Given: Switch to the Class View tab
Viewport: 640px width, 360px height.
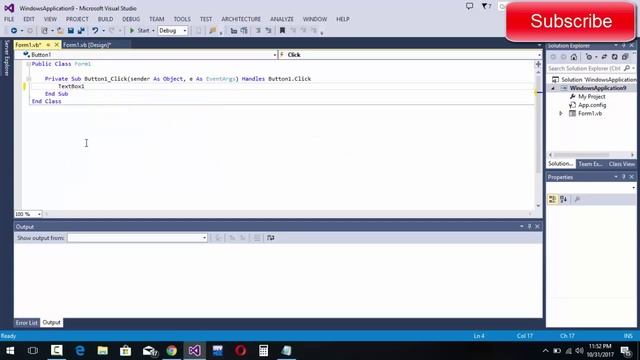Looking at the screenshot, I should (x=622, y=164).
